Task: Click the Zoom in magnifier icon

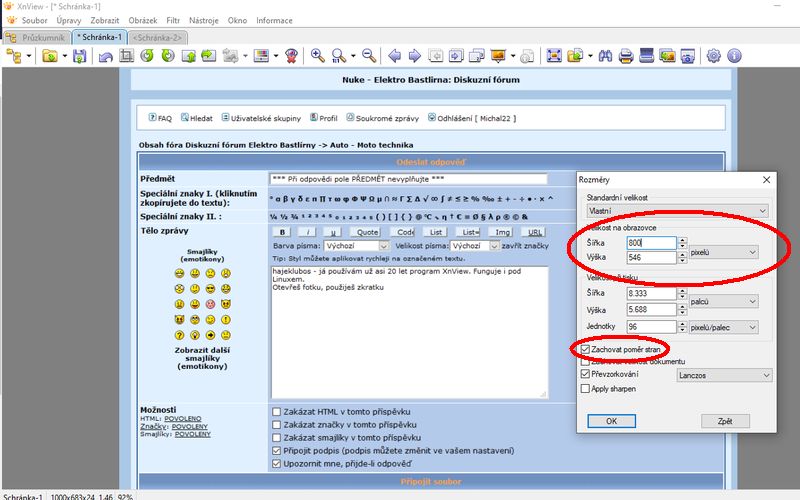Action: 318,56
